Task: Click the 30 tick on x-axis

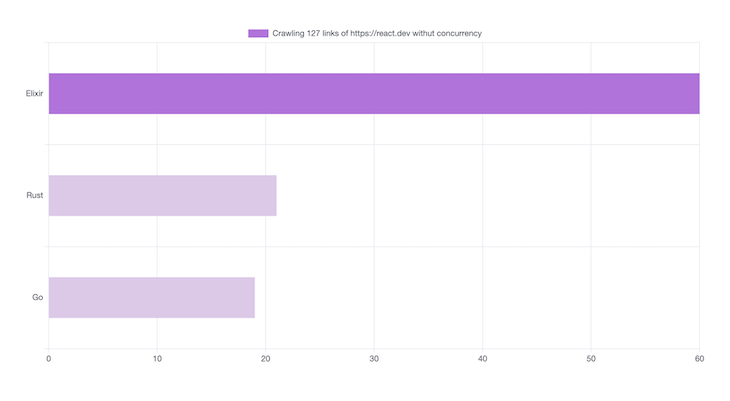Action: point(374,359)
